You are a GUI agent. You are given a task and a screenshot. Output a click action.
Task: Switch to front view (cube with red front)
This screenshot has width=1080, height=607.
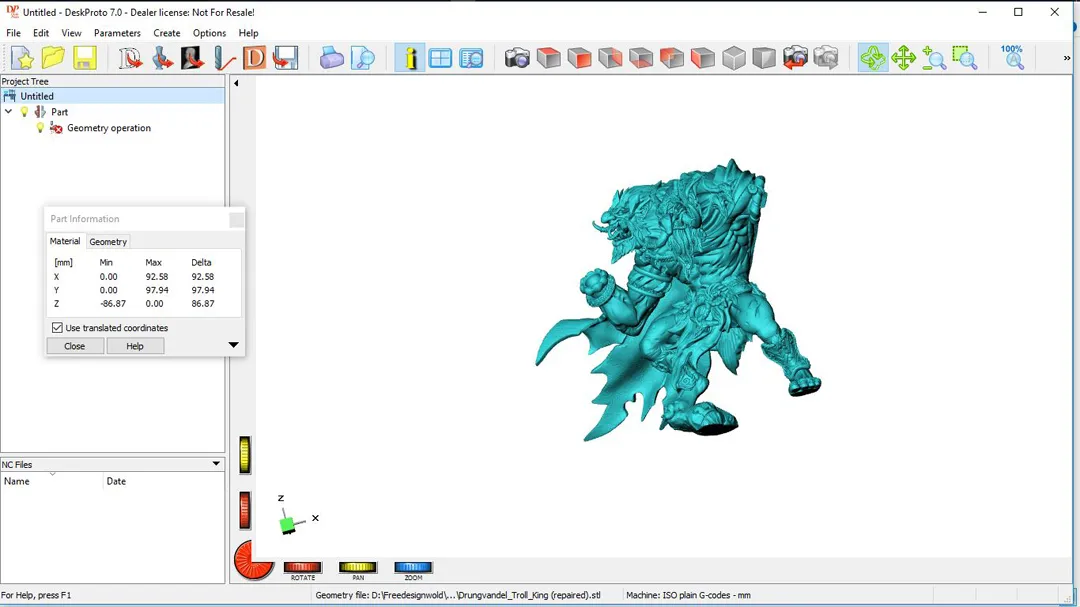pyautogui.click(x=579, y=59)
